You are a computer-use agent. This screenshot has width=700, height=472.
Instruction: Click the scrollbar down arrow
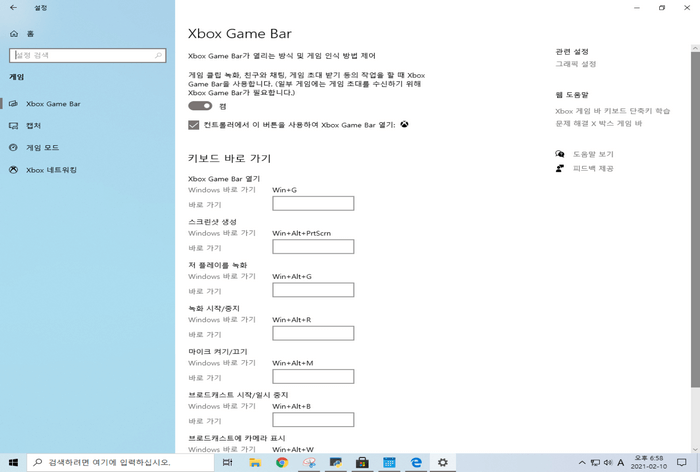coord(696,449)
